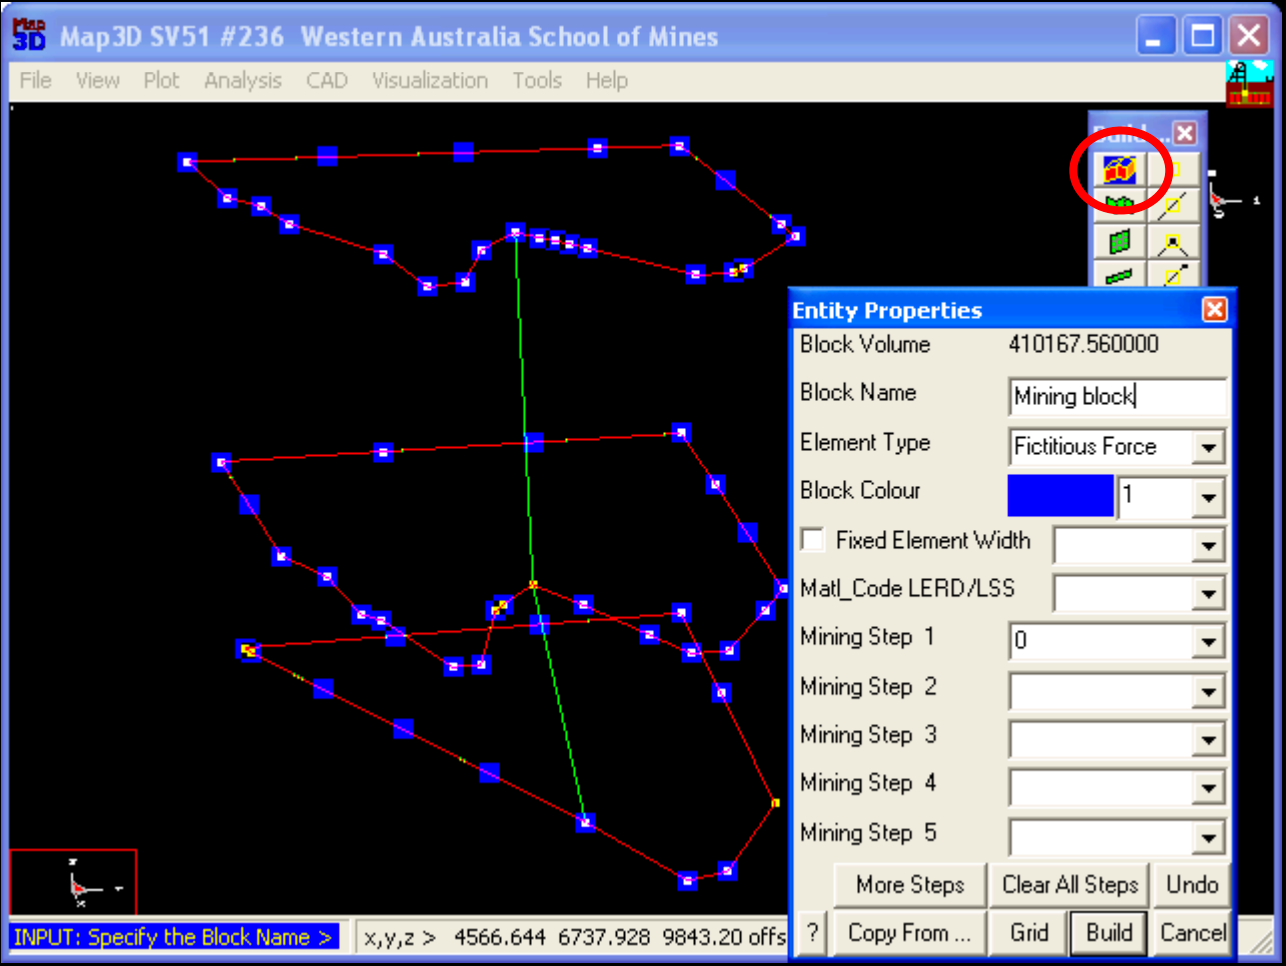Open the View menu
1286x966 pixels.
point(98,80)
